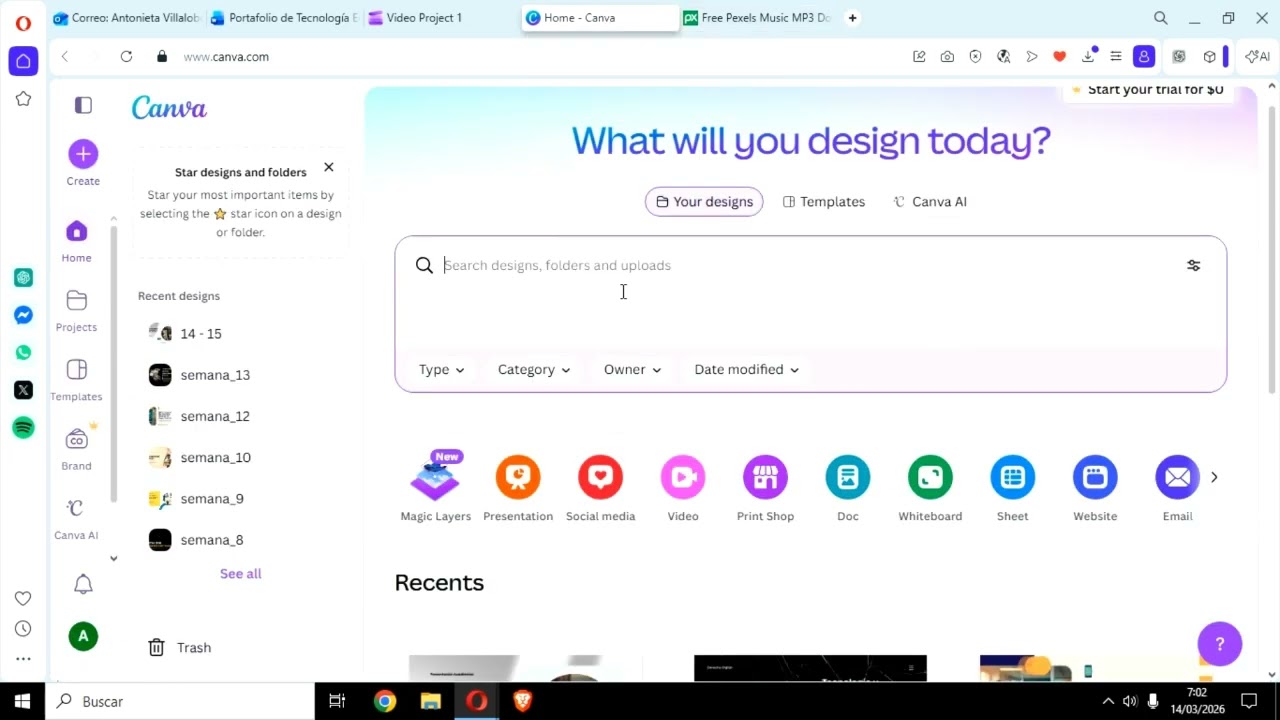Create a new Sheet
This screenshot has width=1280, height=720.
pos(1012,477)
